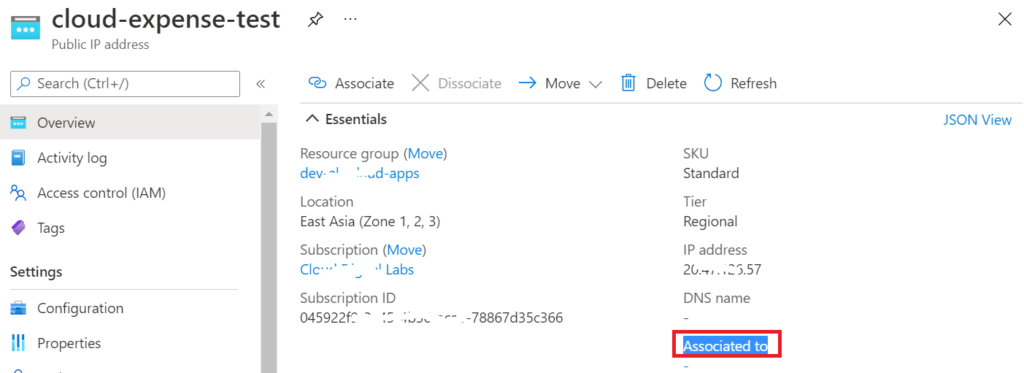Open JSON View
The height and width of the screenshot is (373, 1024).
pos(977,120)
